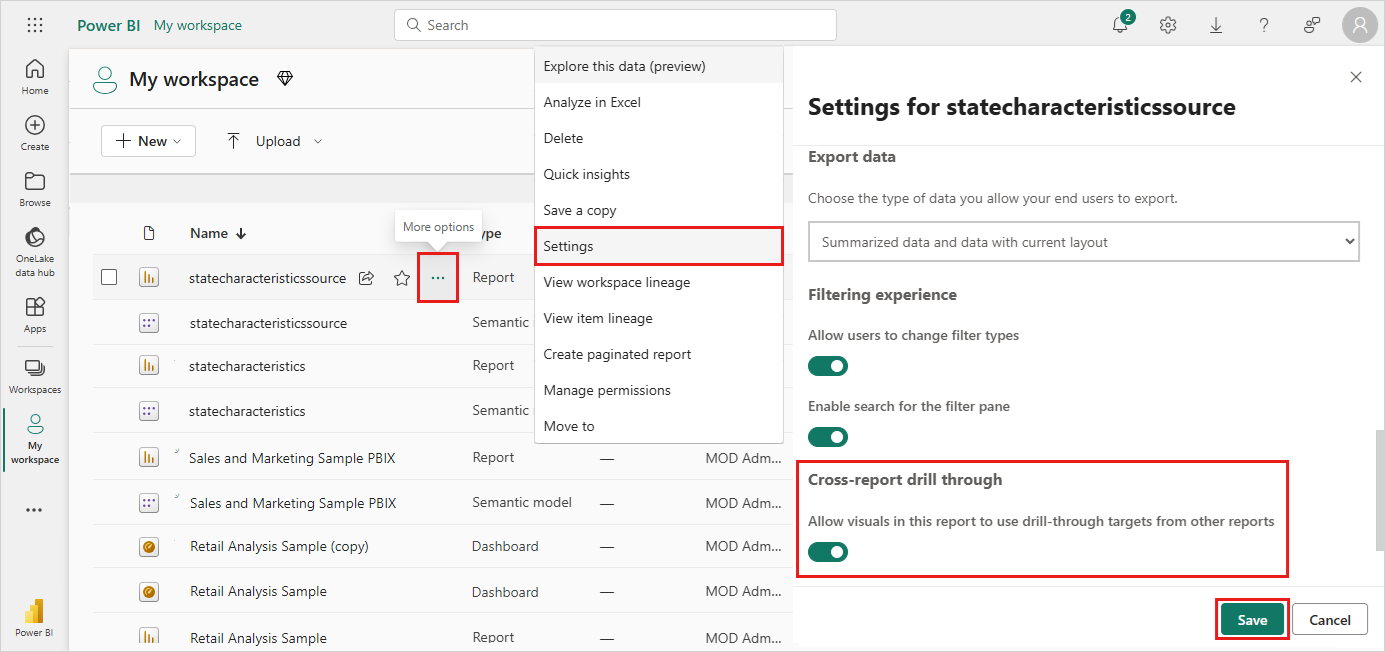Select View item lineage
The width and height of the screenshot is (1385, 652).
(659, 318)
